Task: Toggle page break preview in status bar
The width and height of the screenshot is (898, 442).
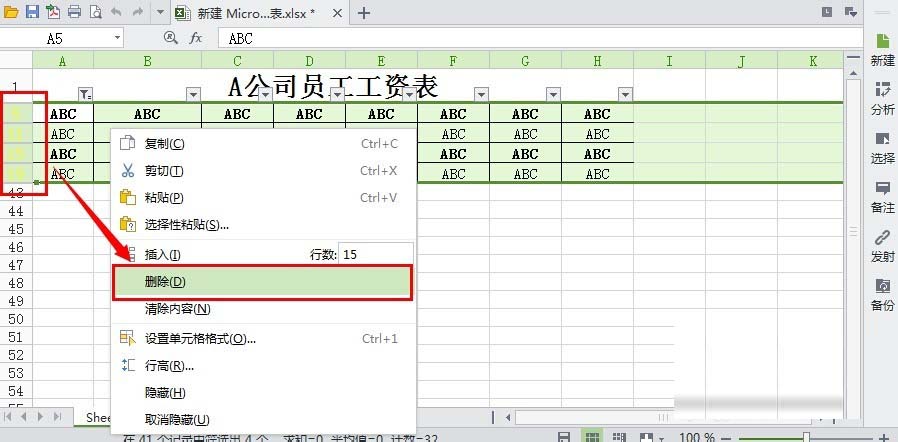Action: click(620, 437)
